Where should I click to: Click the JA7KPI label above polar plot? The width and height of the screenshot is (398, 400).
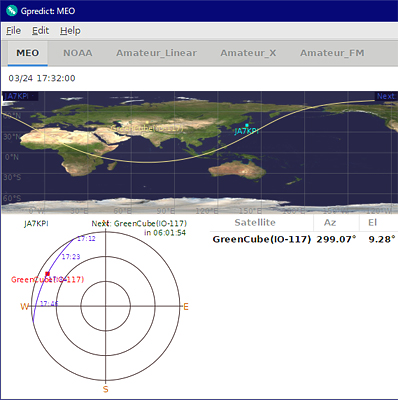point(36,223)
